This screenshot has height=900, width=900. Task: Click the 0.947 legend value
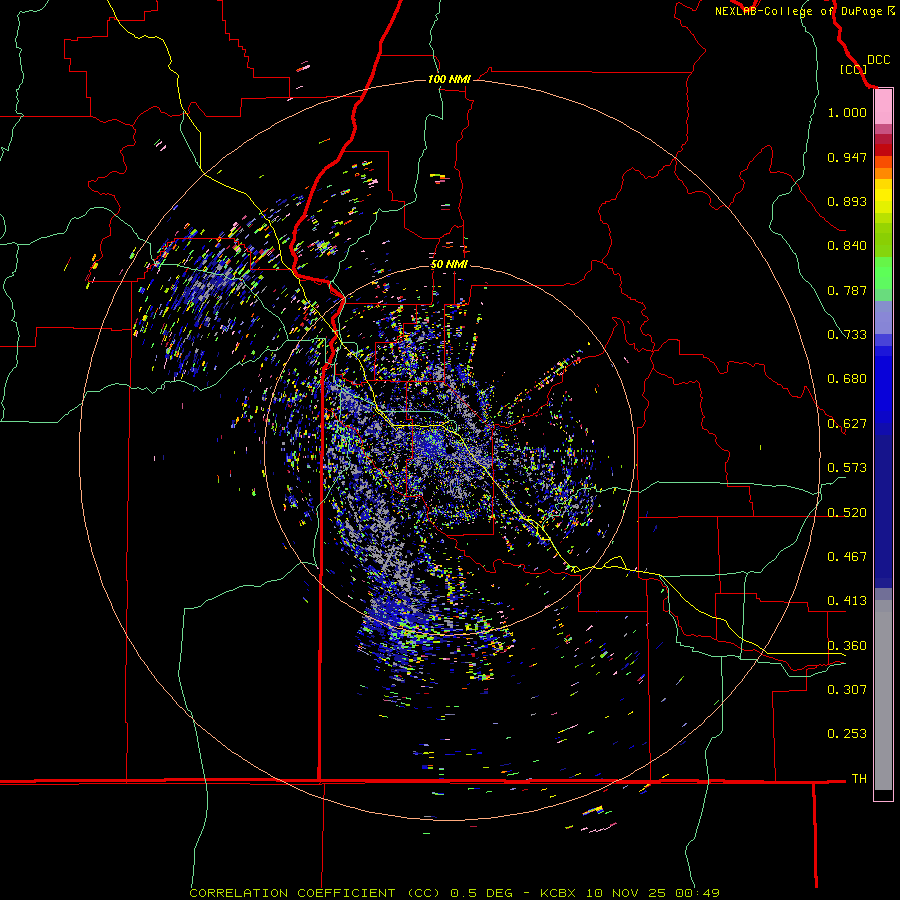click(x=847, y=157)
